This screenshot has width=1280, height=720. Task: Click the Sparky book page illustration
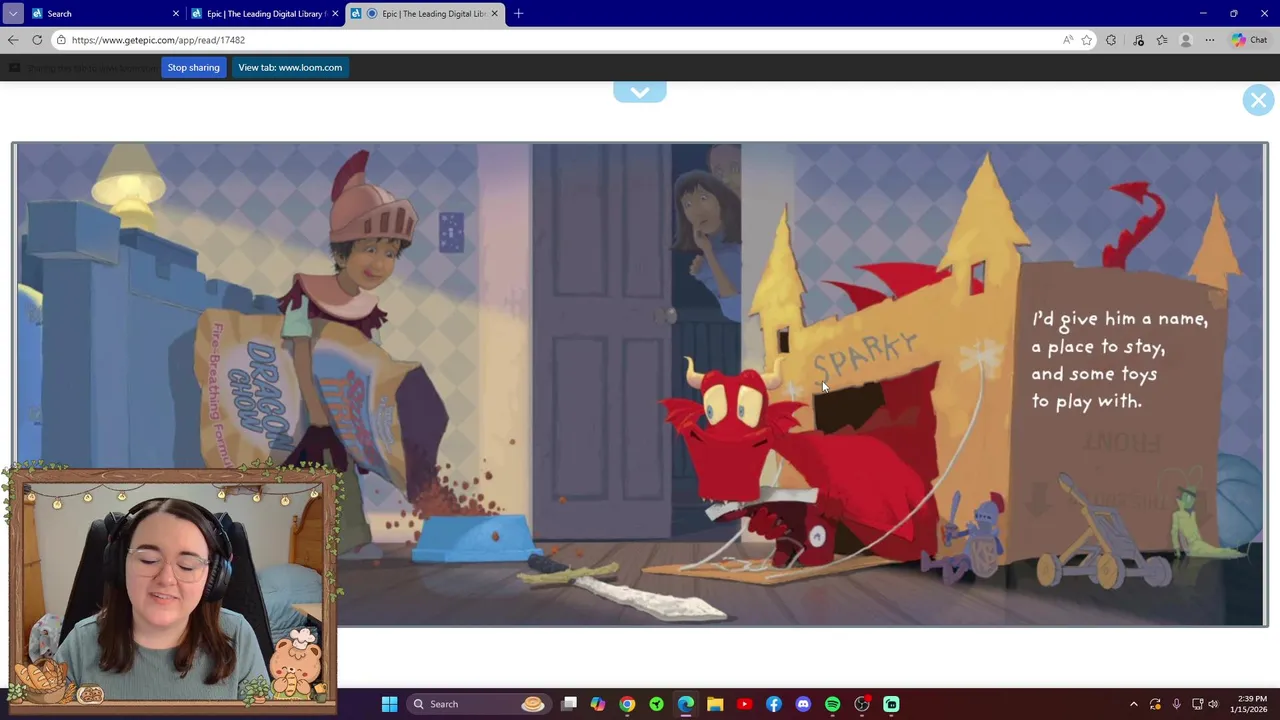(x=640, y=384)
